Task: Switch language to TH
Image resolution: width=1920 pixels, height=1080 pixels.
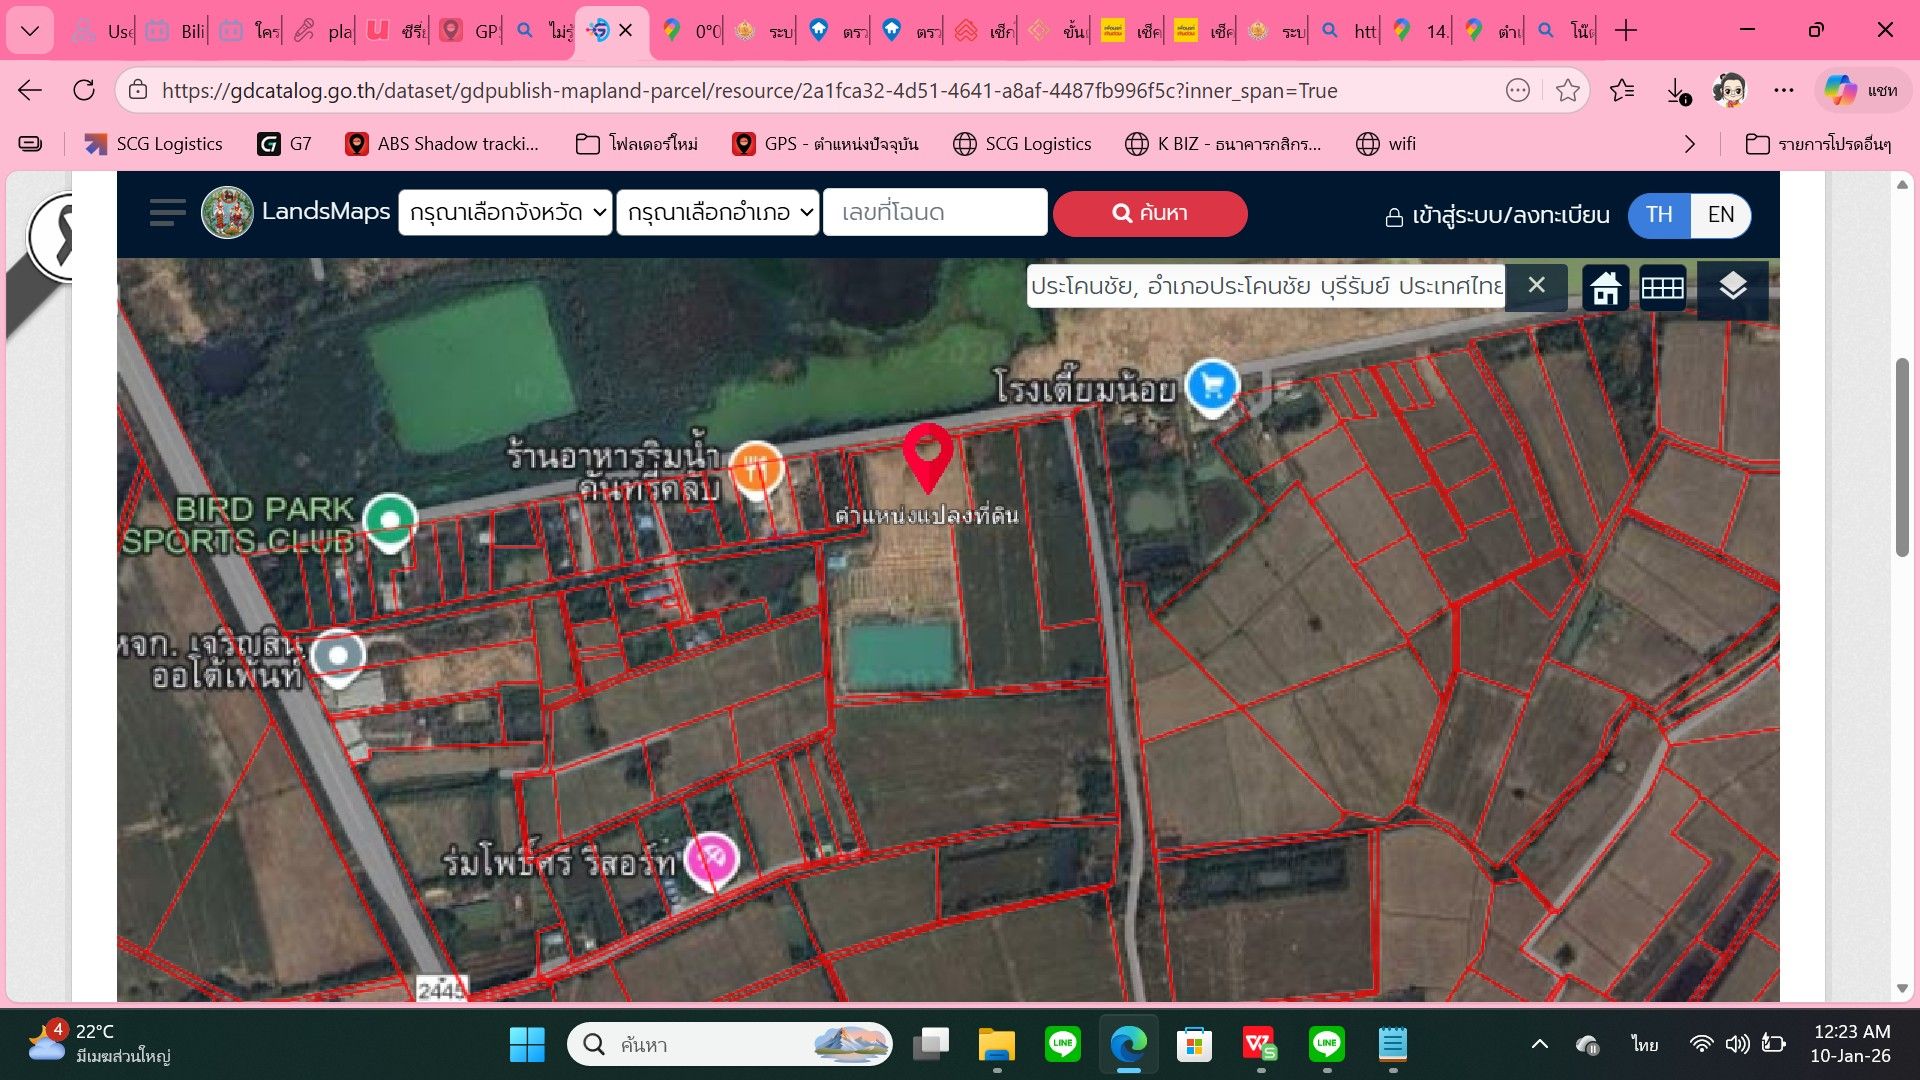Action: (1659, 215)
